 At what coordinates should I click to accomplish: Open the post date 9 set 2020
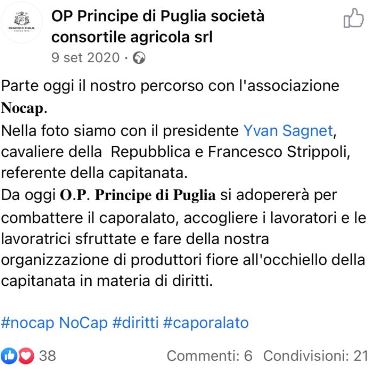point(85,58)
